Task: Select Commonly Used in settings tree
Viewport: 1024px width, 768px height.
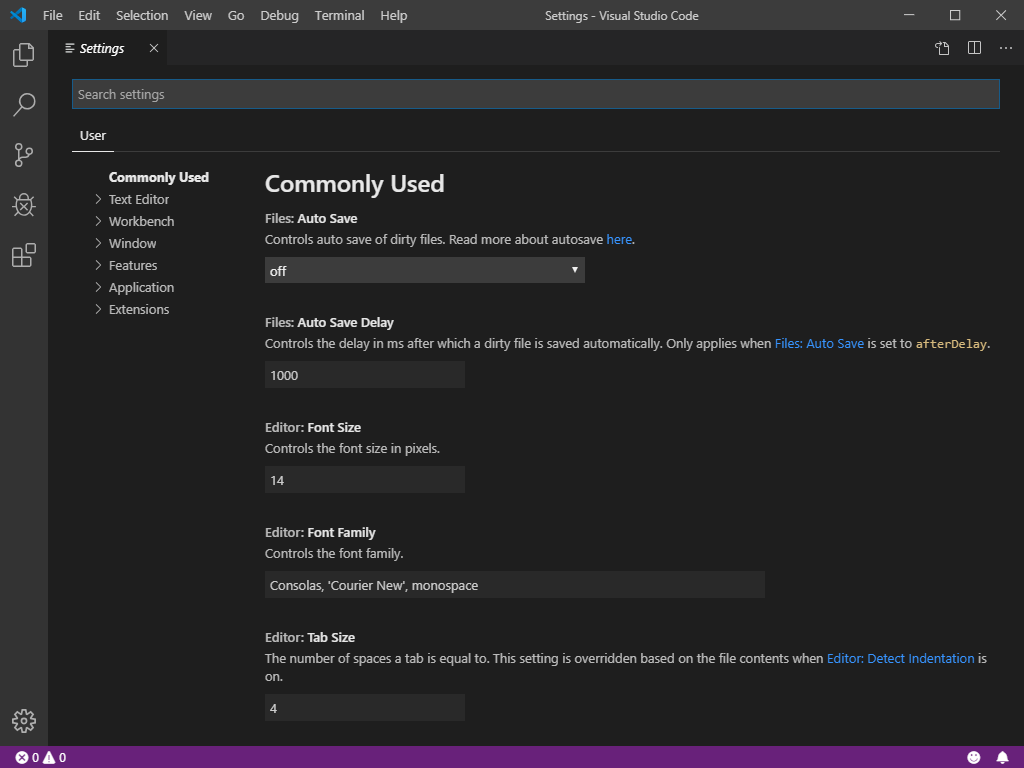Action: (159, 178)
